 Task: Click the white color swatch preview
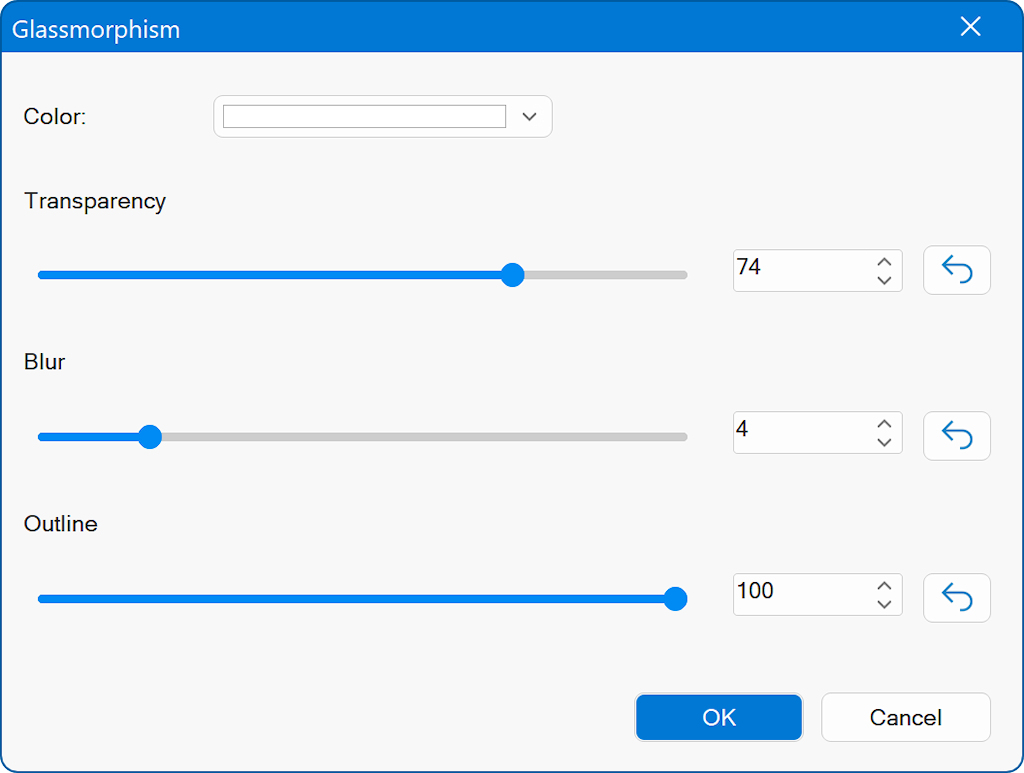point(364,117)
